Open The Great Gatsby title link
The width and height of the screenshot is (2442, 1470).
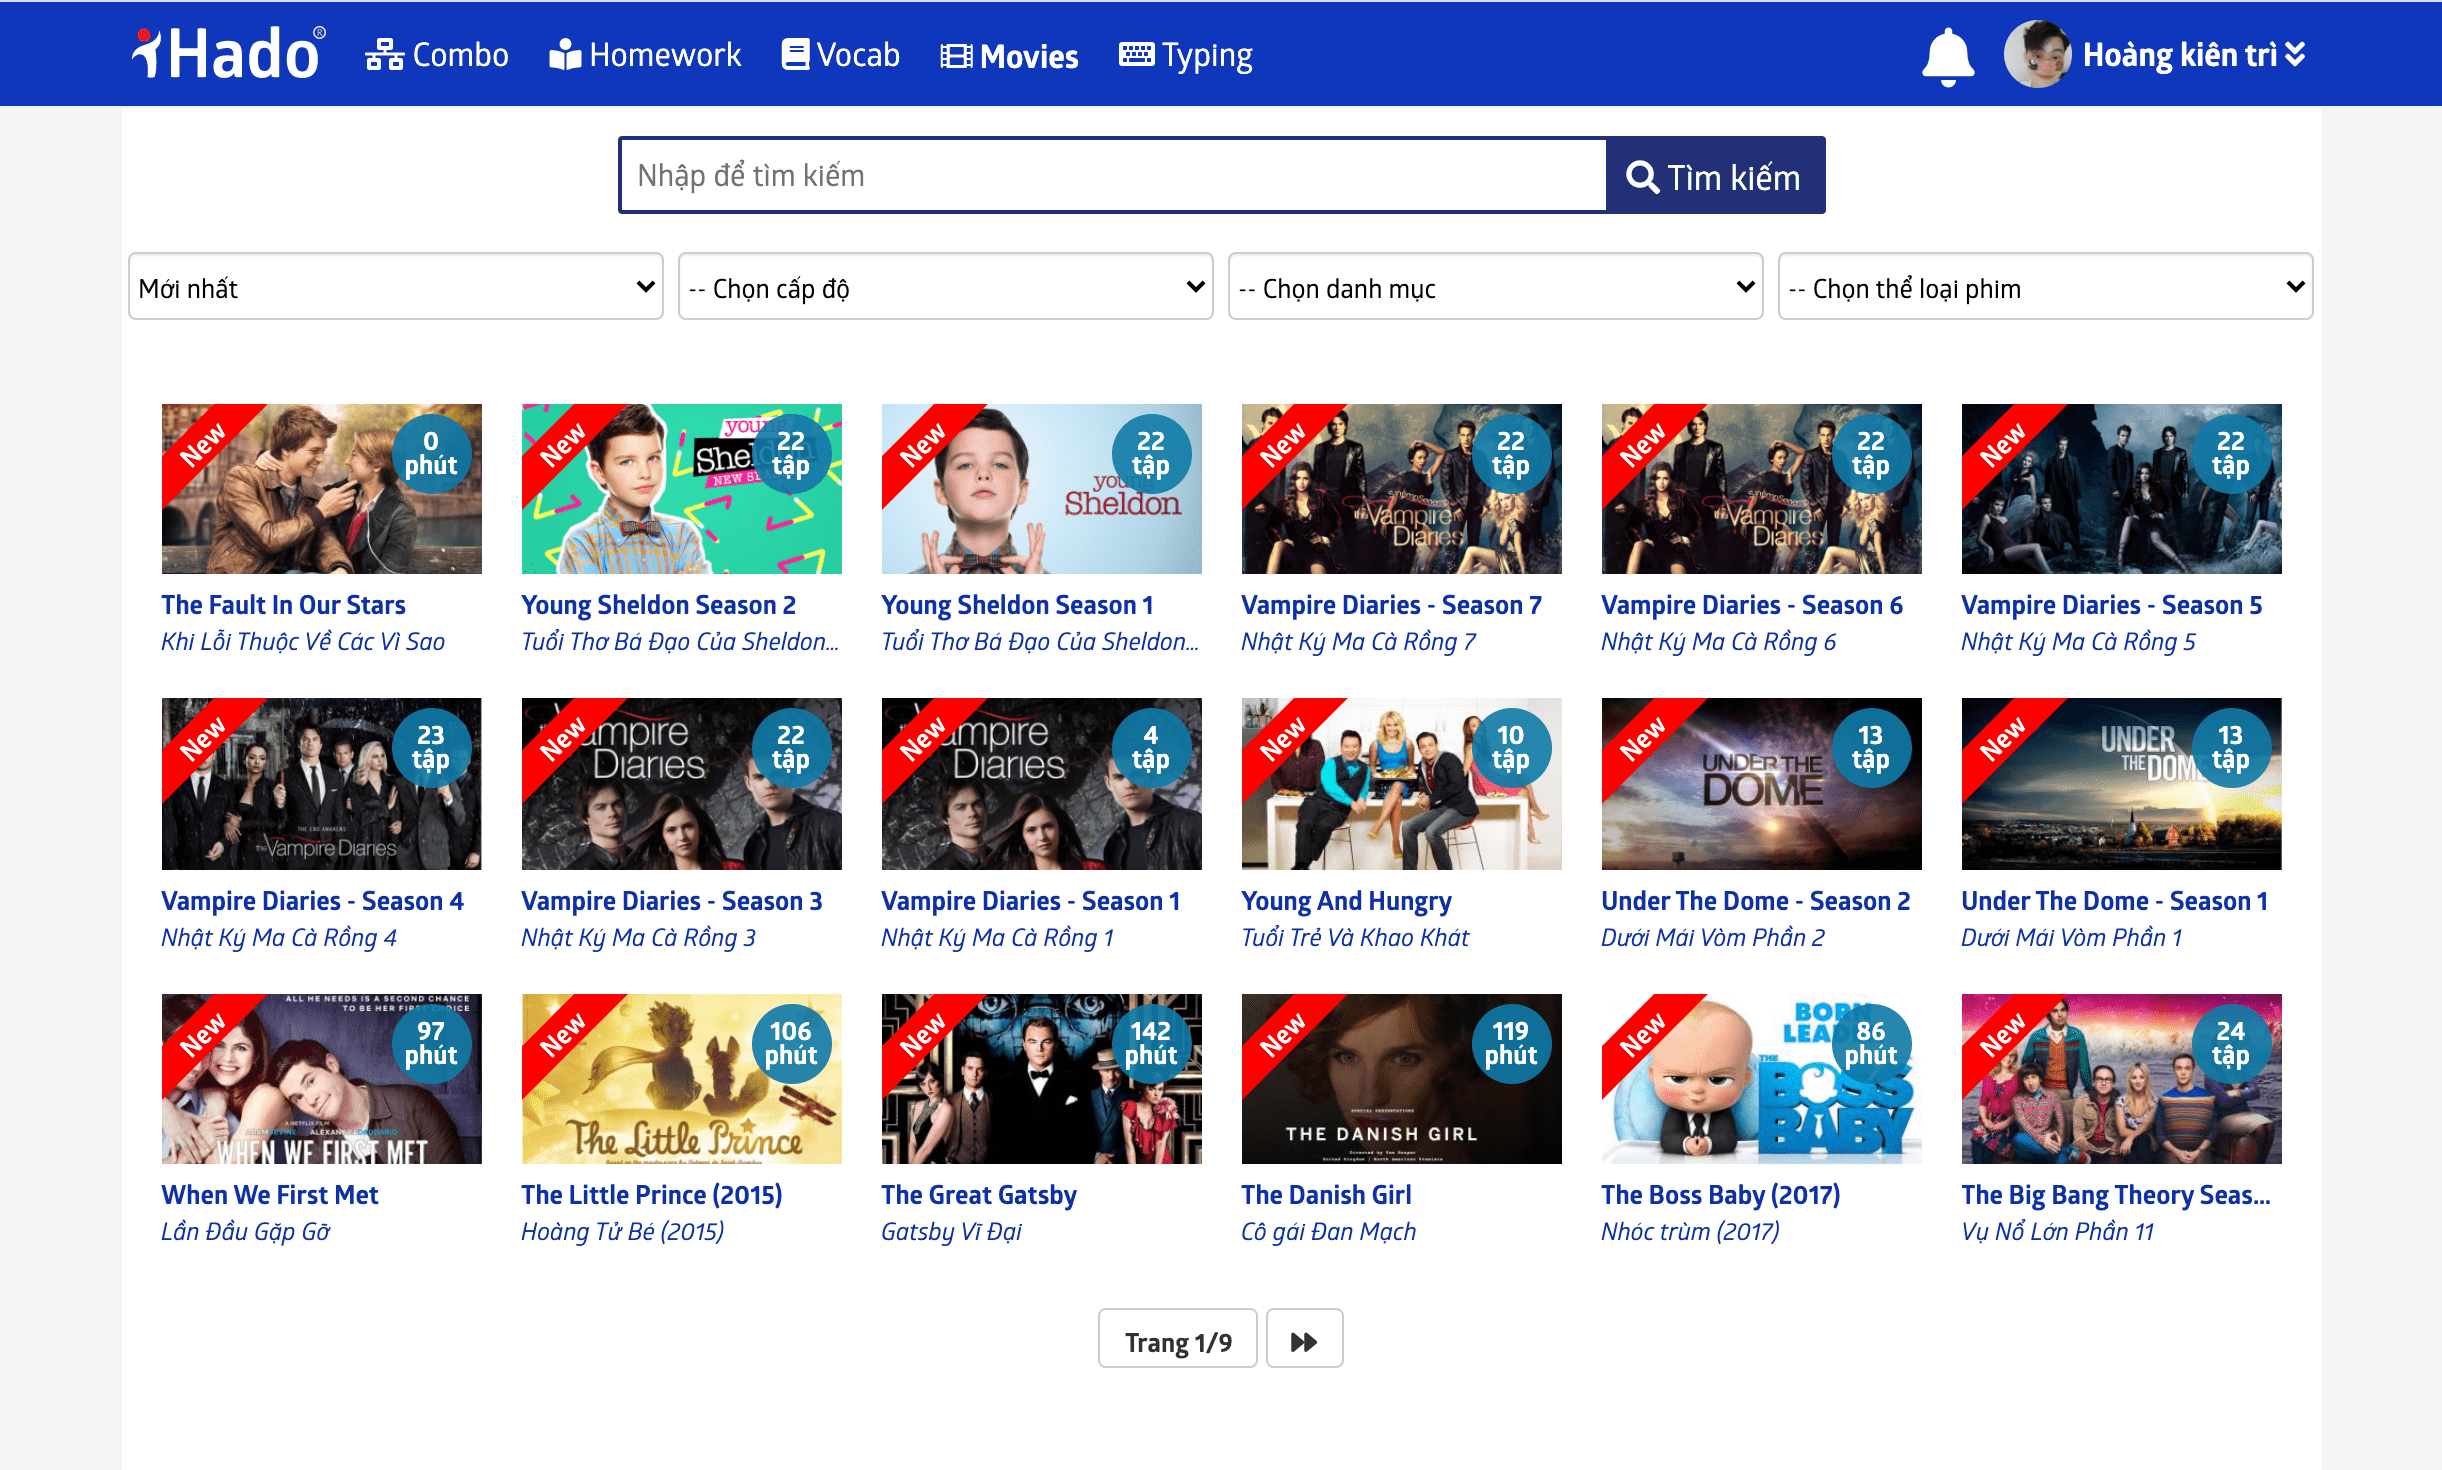[978, 1194]
